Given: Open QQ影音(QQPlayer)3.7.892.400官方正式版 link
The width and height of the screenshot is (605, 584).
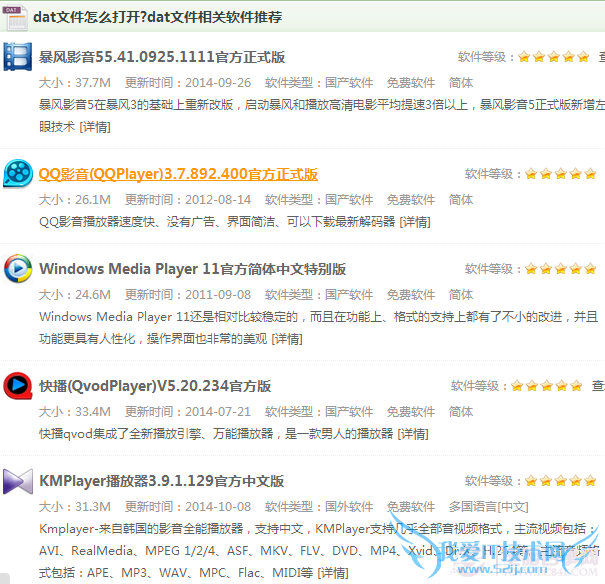Looking at the screenshot, I should click(178, 174).
